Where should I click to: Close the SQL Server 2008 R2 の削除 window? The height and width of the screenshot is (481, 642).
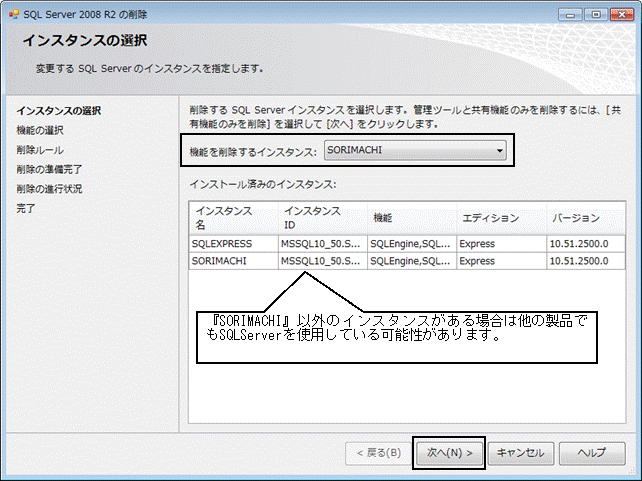(622, 15)
